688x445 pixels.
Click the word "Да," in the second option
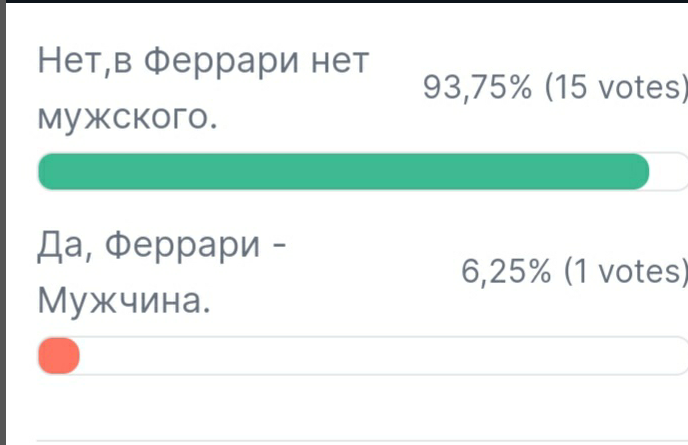[65, 245]
